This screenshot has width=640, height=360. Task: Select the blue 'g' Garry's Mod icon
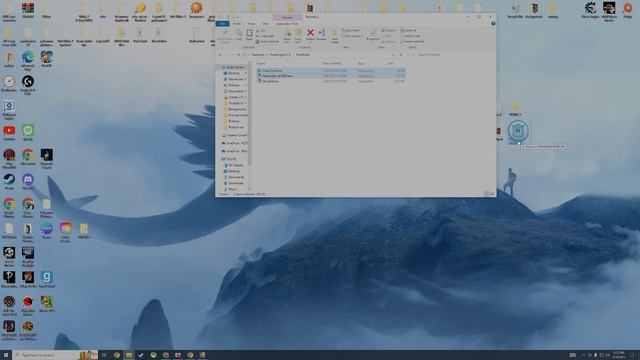point(47,279)
